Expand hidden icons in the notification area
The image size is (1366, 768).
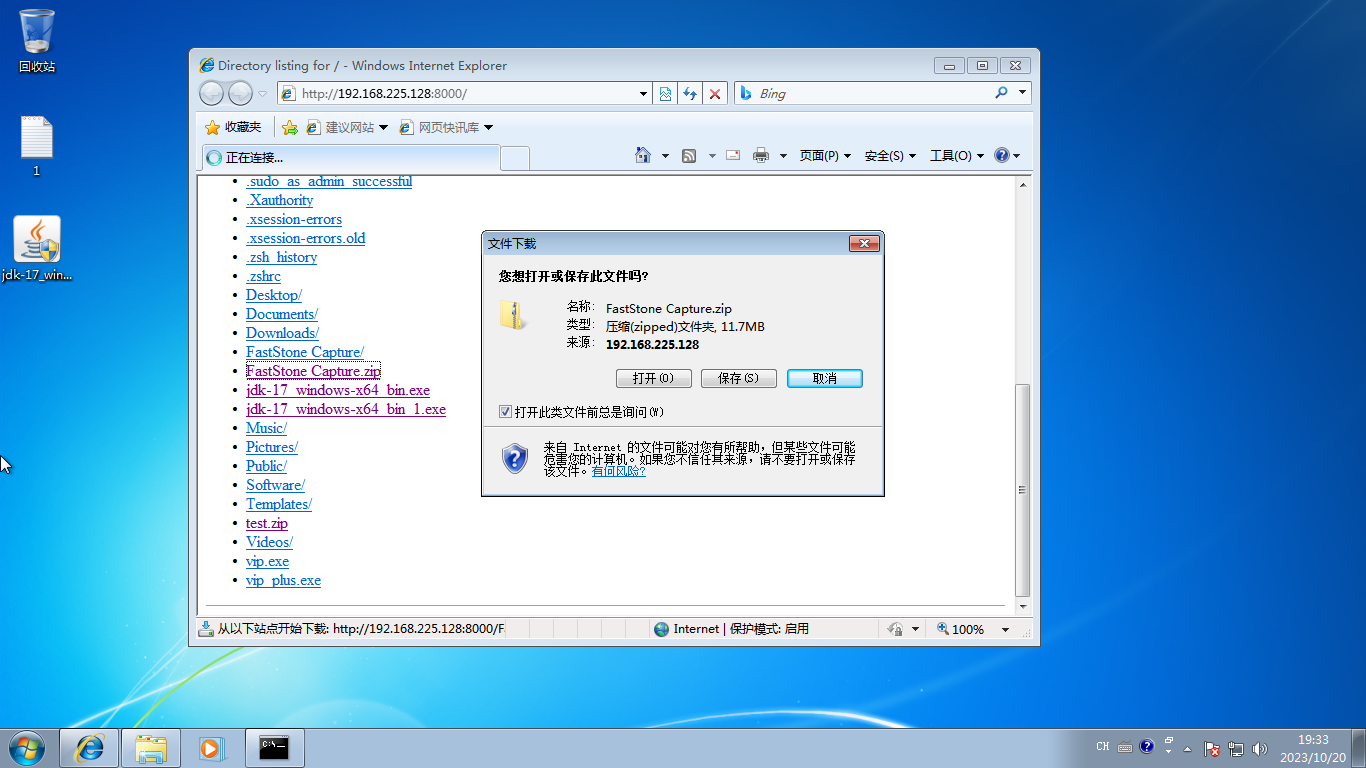(1186, 748)
